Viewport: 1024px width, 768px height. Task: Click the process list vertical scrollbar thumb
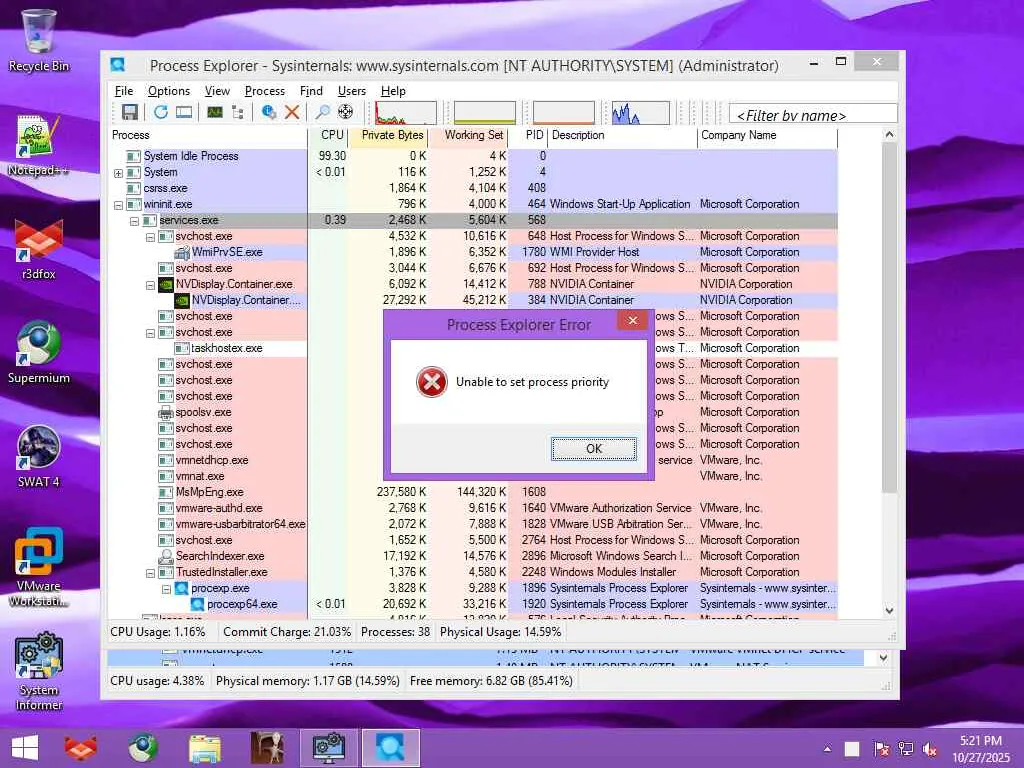coord(889,317)
